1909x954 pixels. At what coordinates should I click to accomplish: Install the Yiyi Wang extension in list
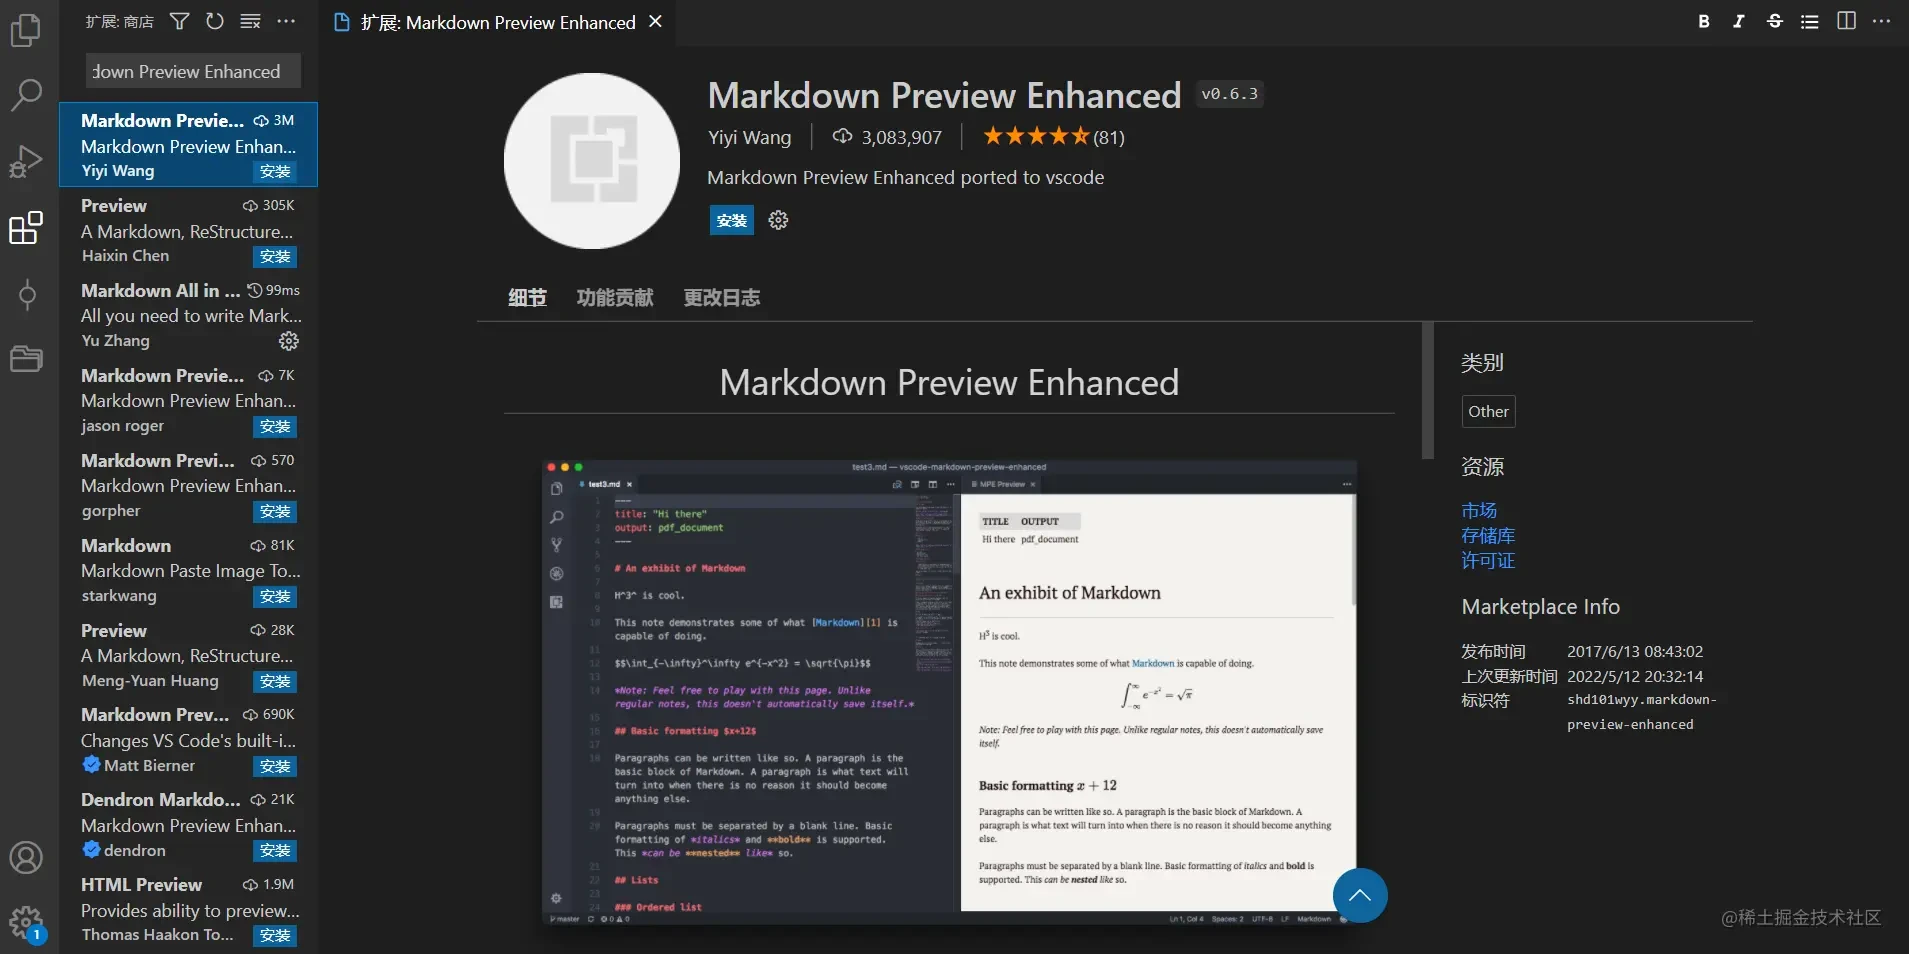click(275, 171)
